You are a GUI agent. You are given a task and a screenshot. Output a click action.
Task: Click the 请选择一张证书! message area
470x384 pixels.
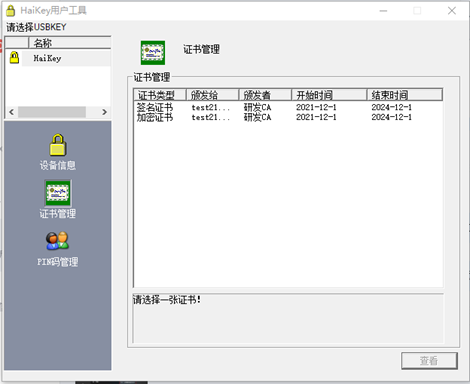point(288,318)
